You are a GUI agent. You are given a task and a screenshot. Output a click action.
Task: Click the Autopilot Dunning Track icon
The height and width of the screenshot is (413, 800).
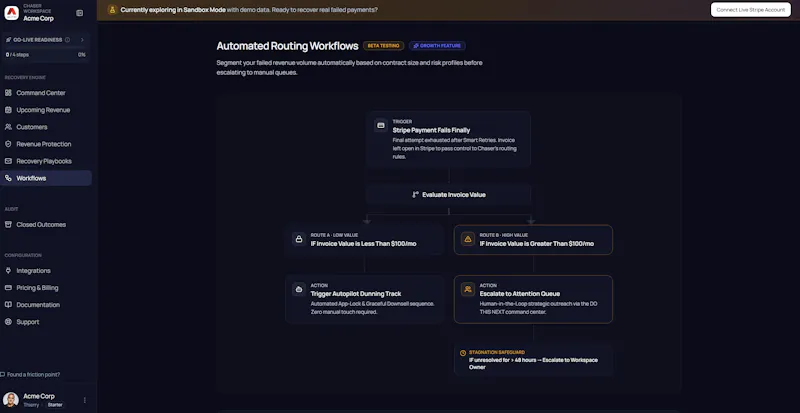pyautogui.click(x=299, y=289)
